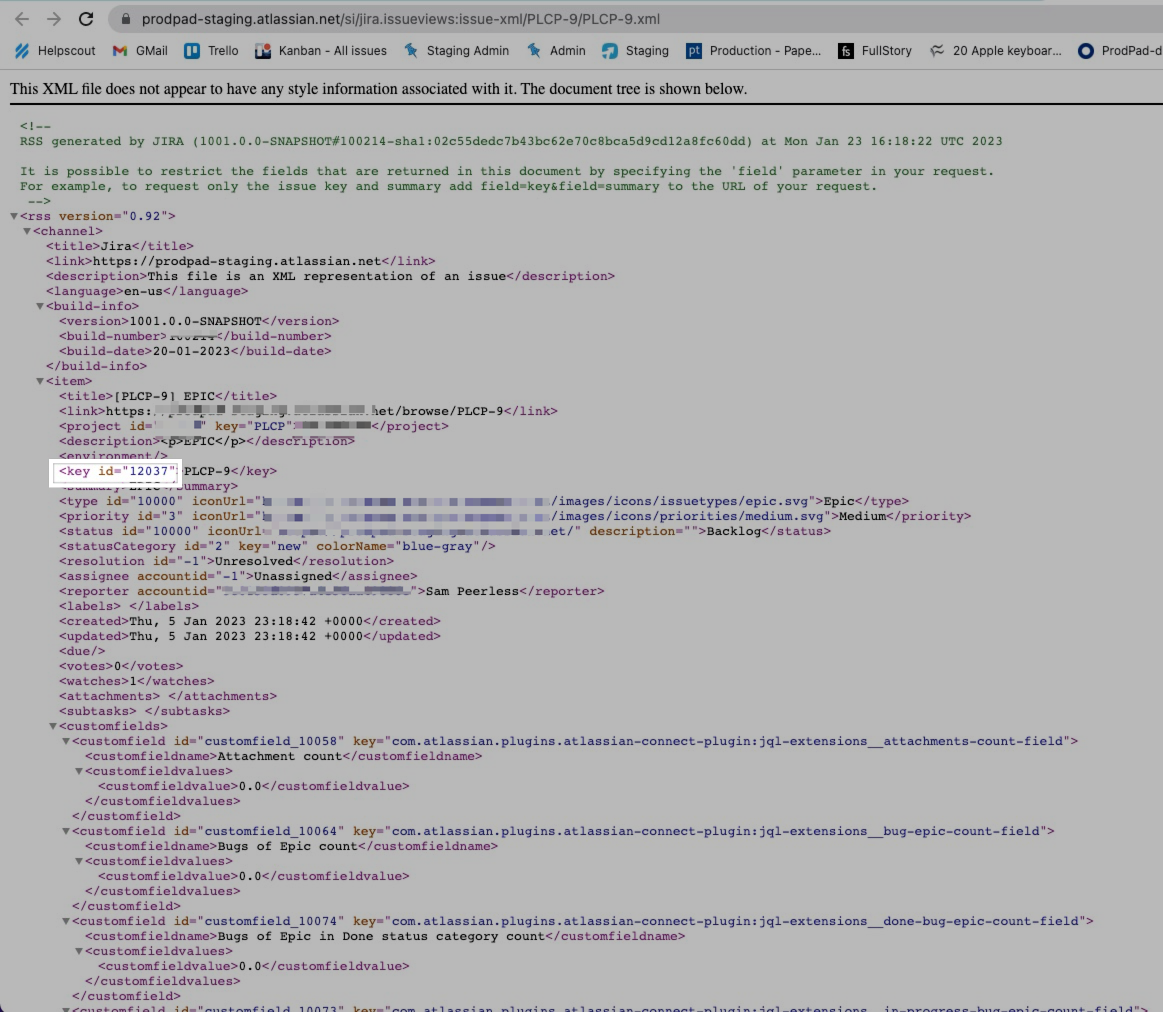The width and height of the screenshot is (1163, 1012).
Task: Click the key id="12037" text
Action: (x=116, y=471)
